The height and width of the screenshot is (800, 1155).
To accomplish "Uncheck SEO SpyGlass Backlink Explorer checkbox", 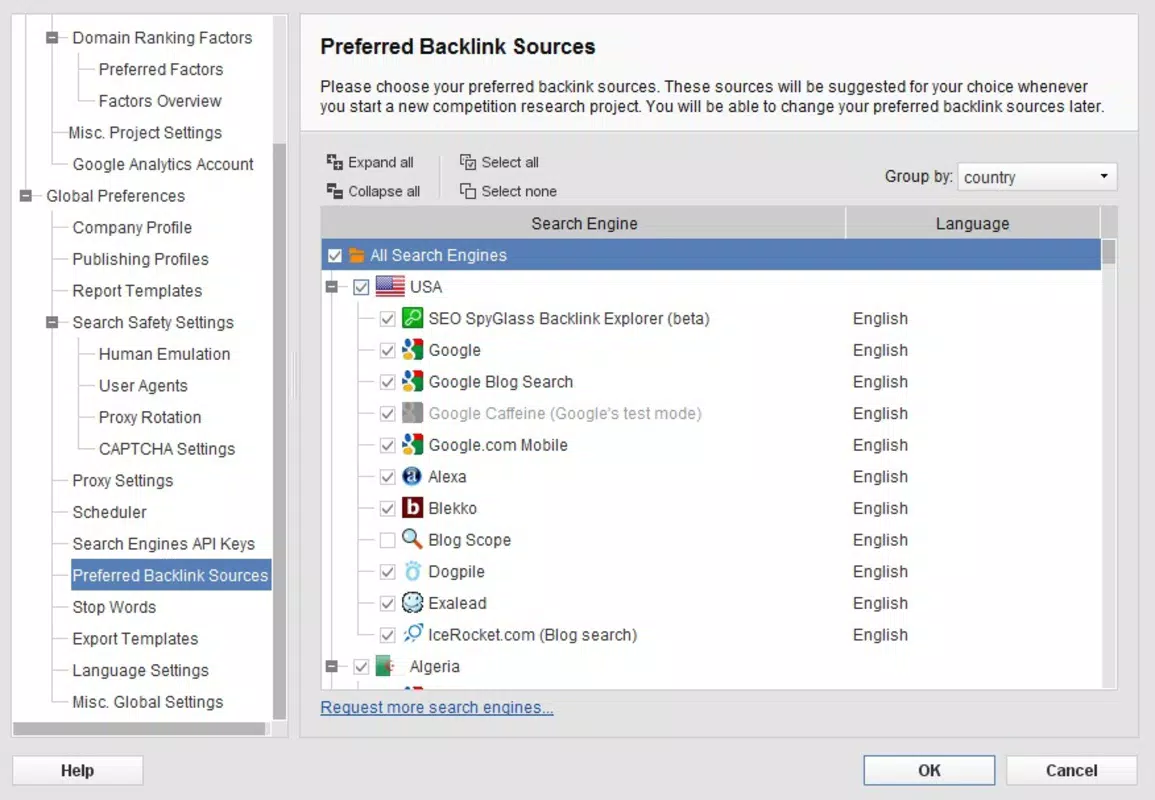I will tap(387, 319).
